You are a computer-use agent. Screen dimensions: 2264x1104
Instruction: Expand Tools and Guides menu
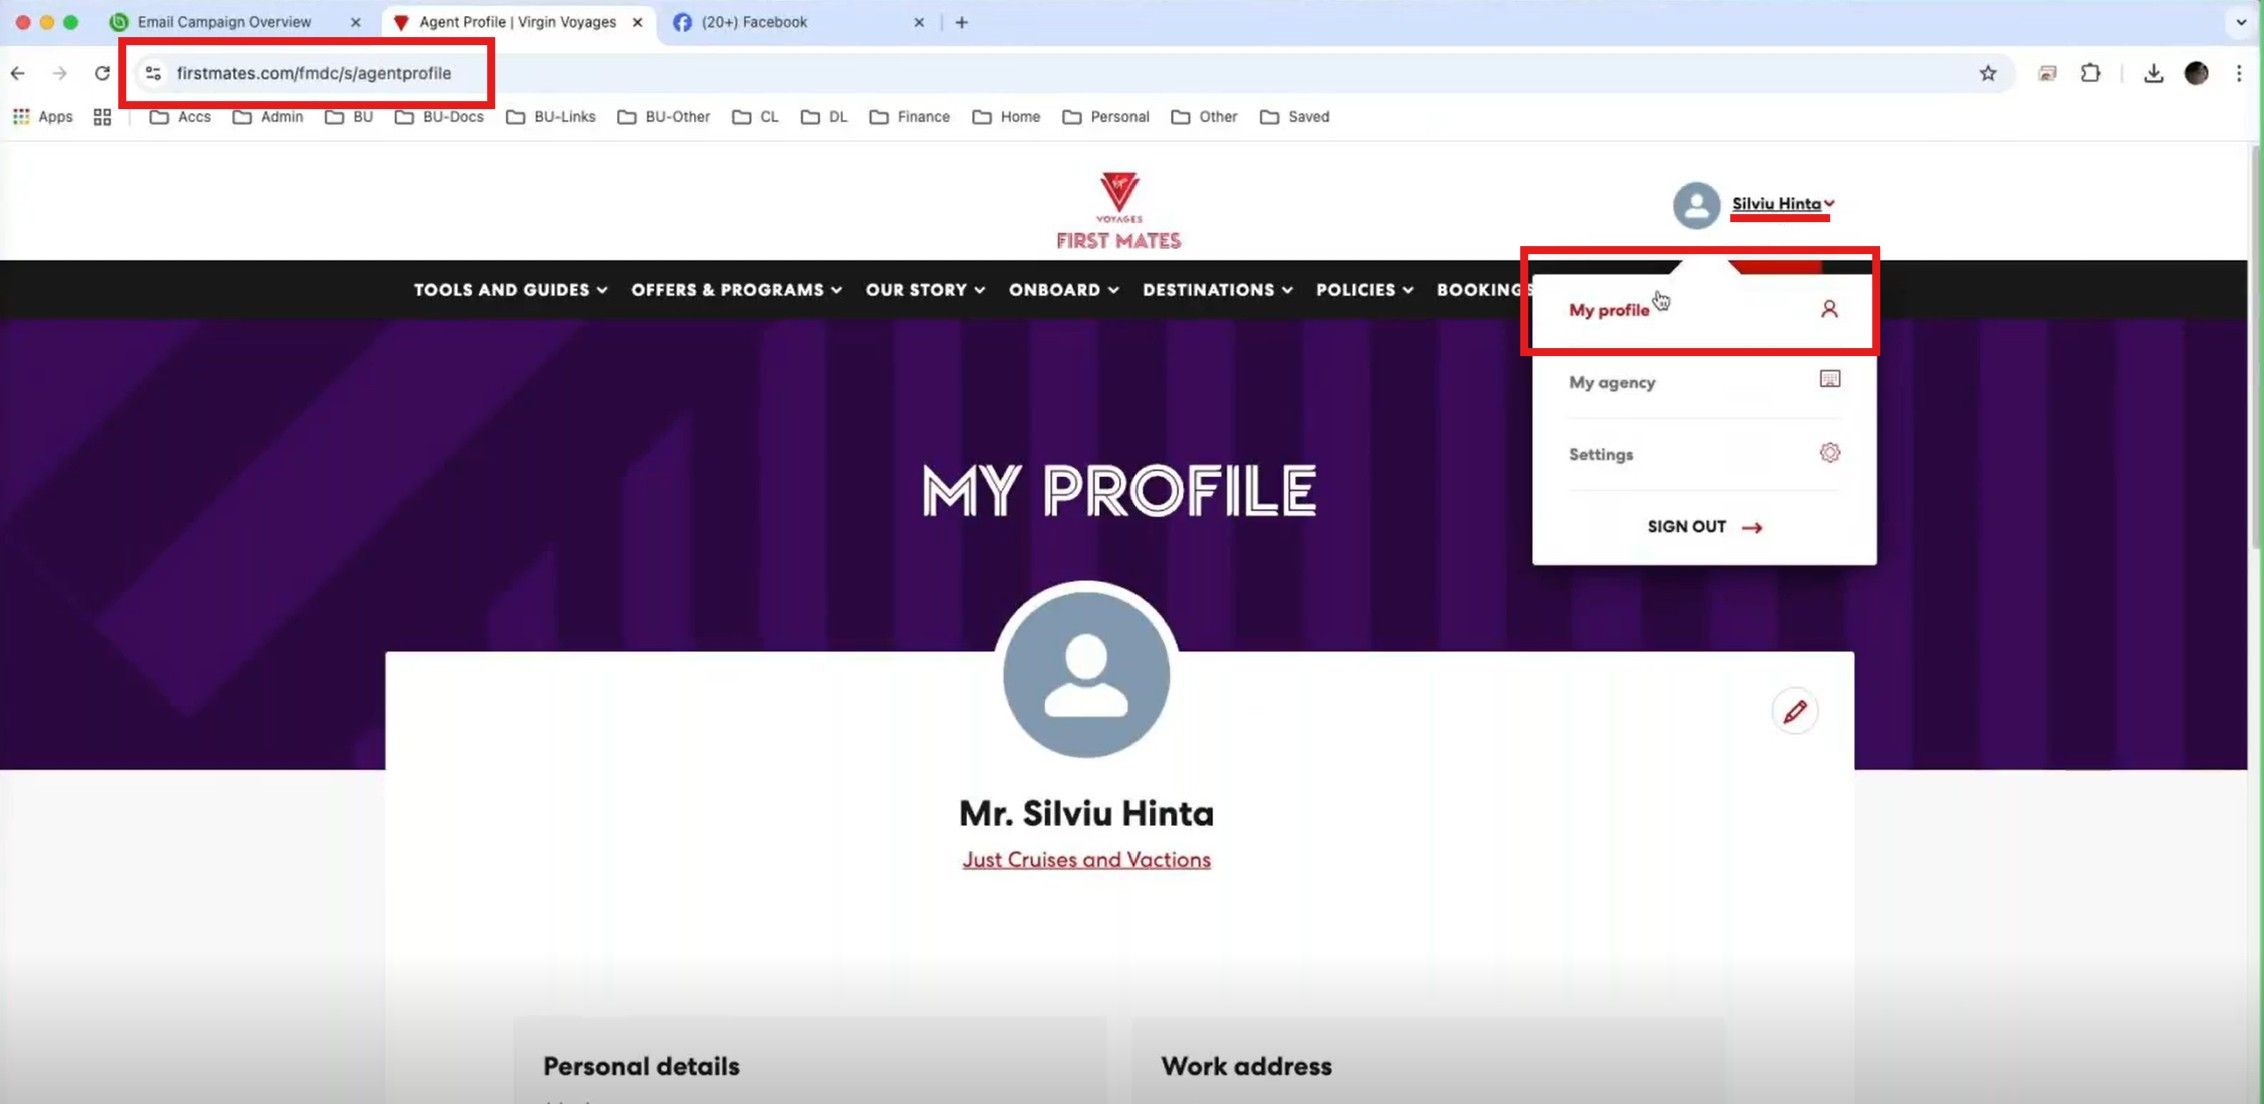(511, 290)
